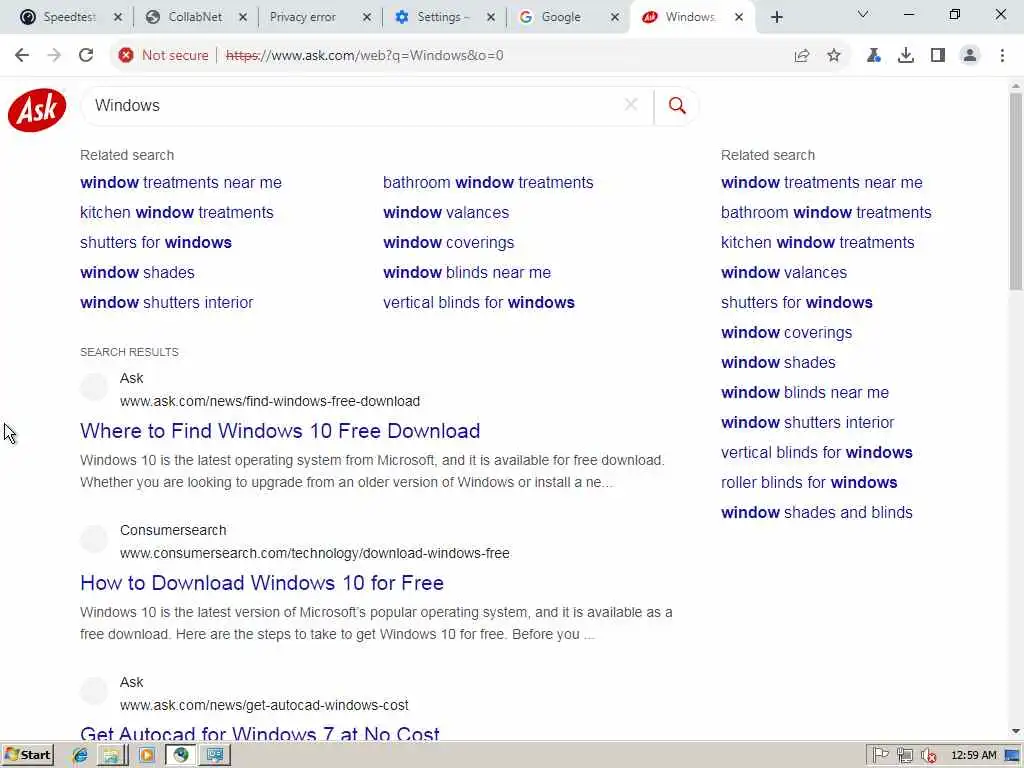Clear the Ask search box with X
Screen dimensions: 1024x768
[631, 105]
